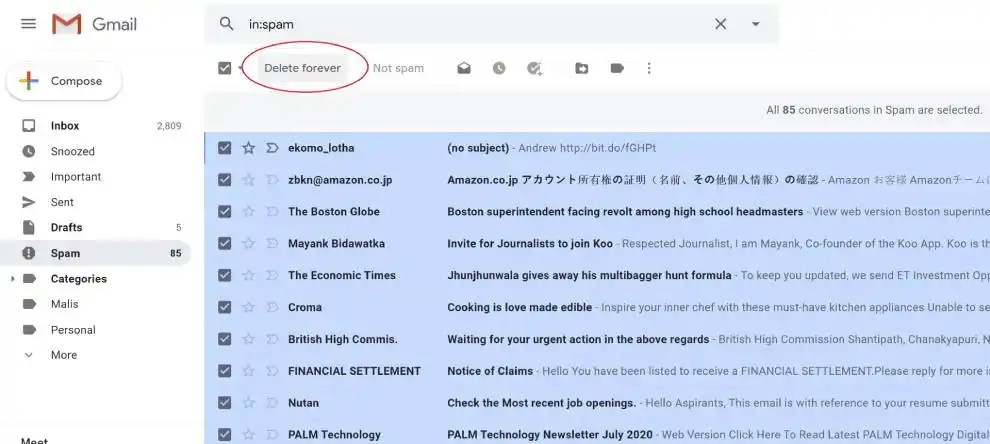The image size is (990, 444).
Task: Toggle importance marker on Economic Times email
Action: click(x=272, y=275)
